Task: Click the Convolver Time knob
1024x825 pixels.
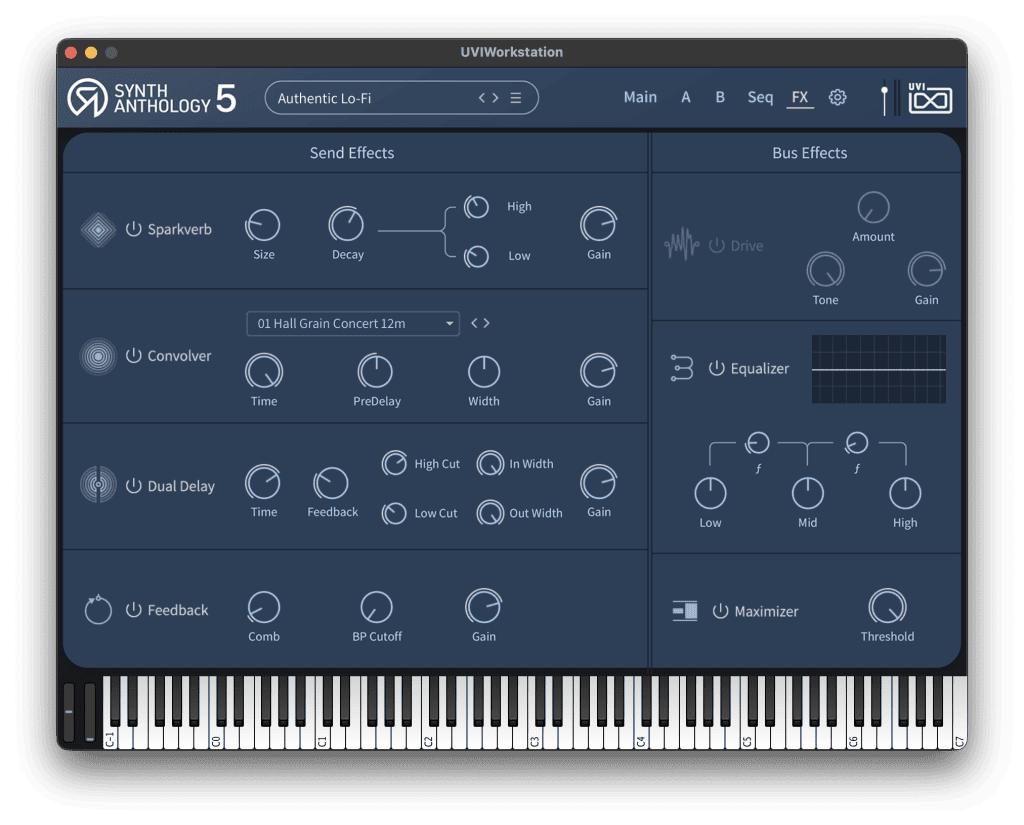Action: tap(264, 372)
